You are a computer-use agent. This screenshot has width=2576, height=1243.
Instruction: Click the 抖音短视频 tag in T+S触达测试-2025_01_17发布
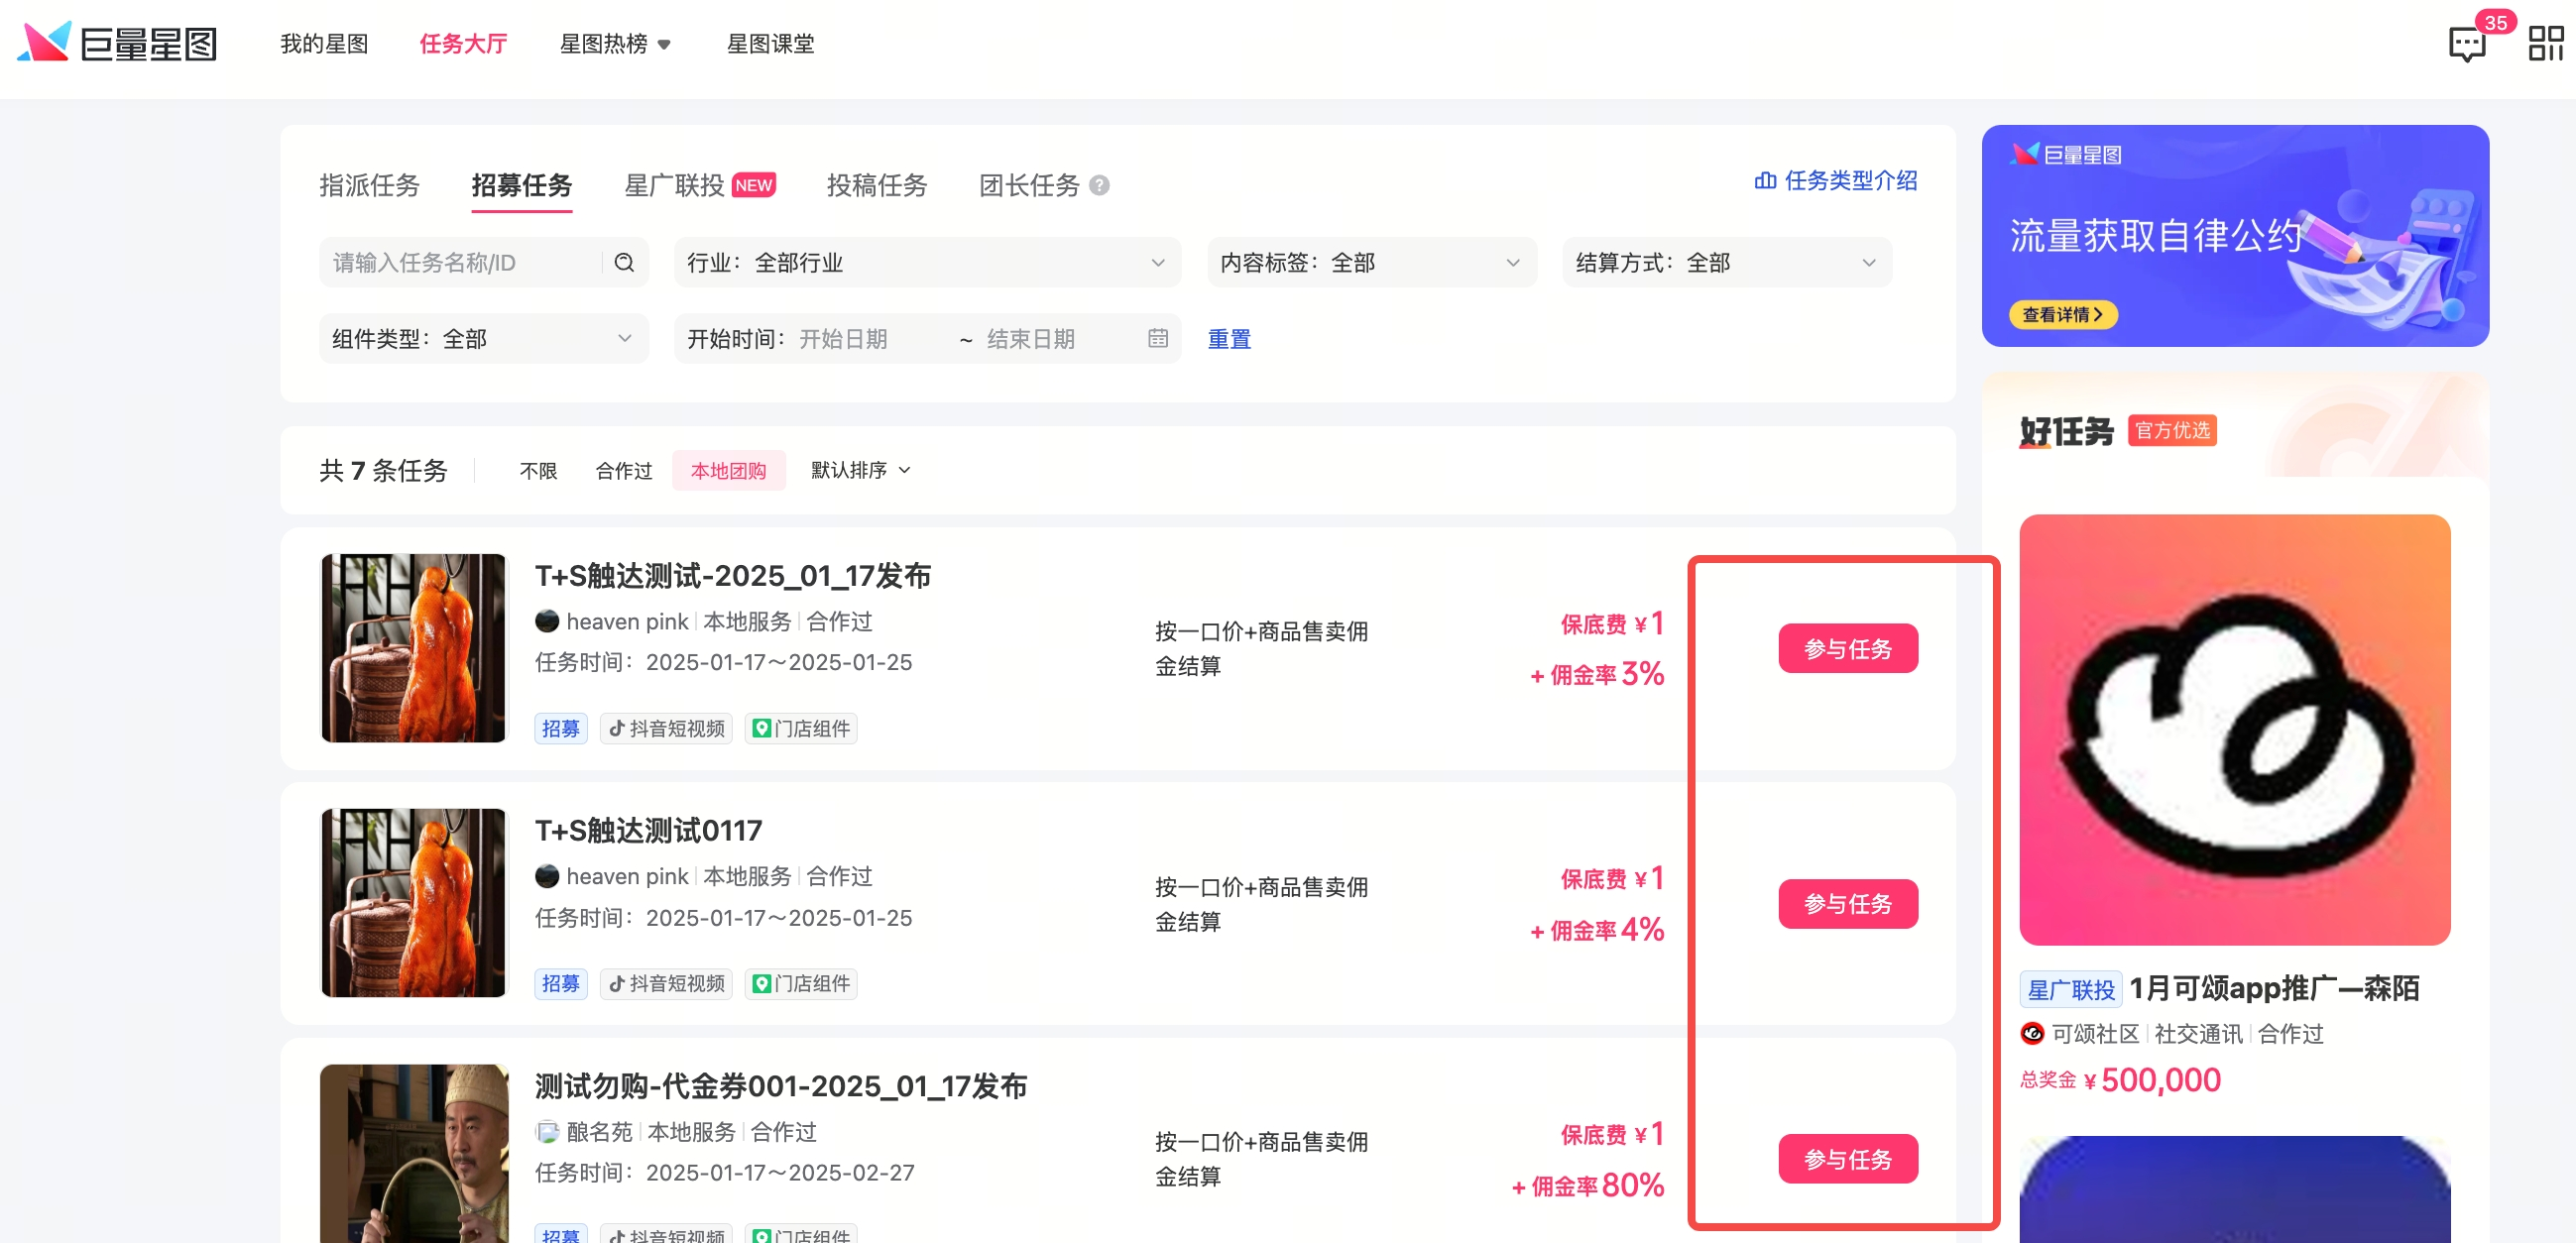point(666,728)
